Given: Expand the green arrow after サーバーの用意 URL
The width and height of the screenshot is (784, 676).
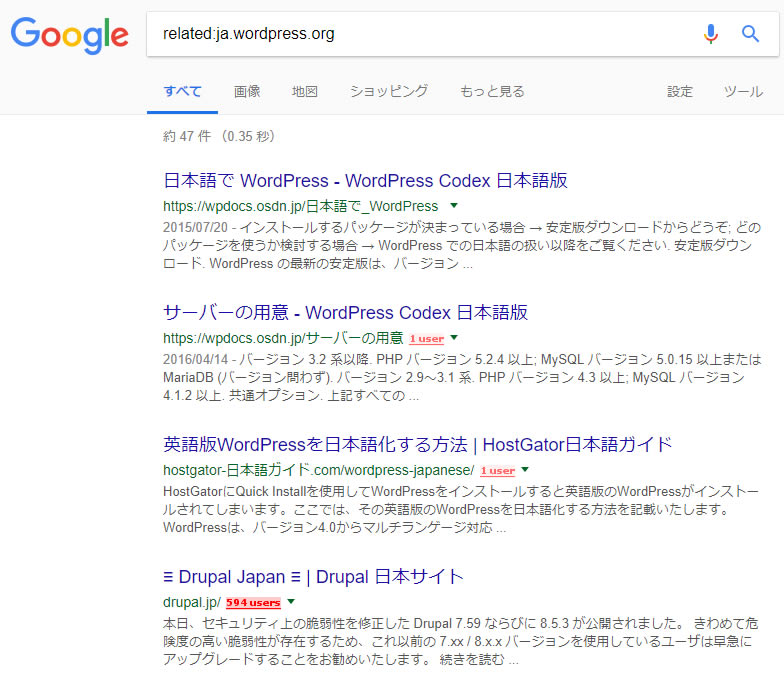Looking at the screenshot, I should coord(453,338).
